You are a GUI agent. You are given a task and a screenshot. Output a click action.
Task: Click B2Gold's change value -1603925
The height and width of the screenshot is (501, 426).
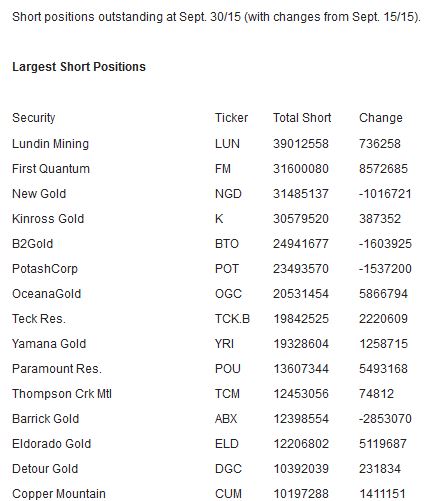coord(385,244)
